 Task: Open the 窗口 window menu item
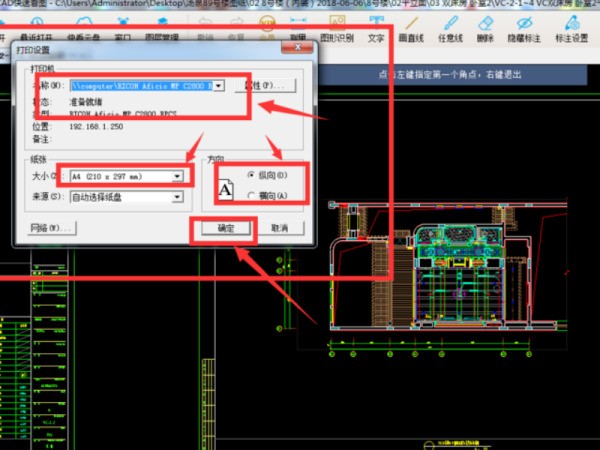pos(123,29)
